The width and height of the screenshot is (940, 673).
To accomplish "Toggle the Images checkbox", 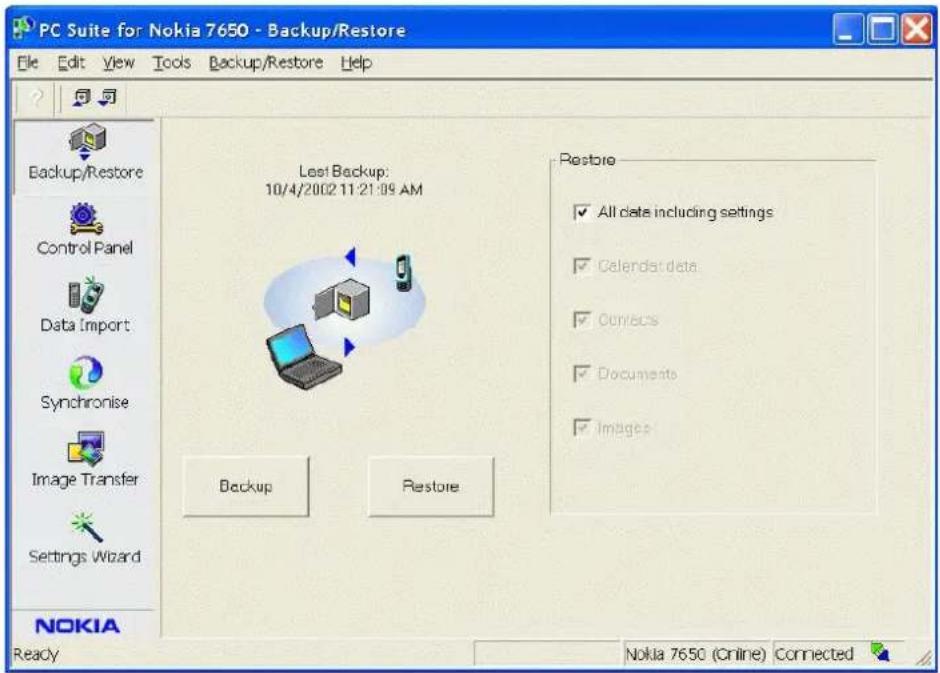I will tap(582, 427).
